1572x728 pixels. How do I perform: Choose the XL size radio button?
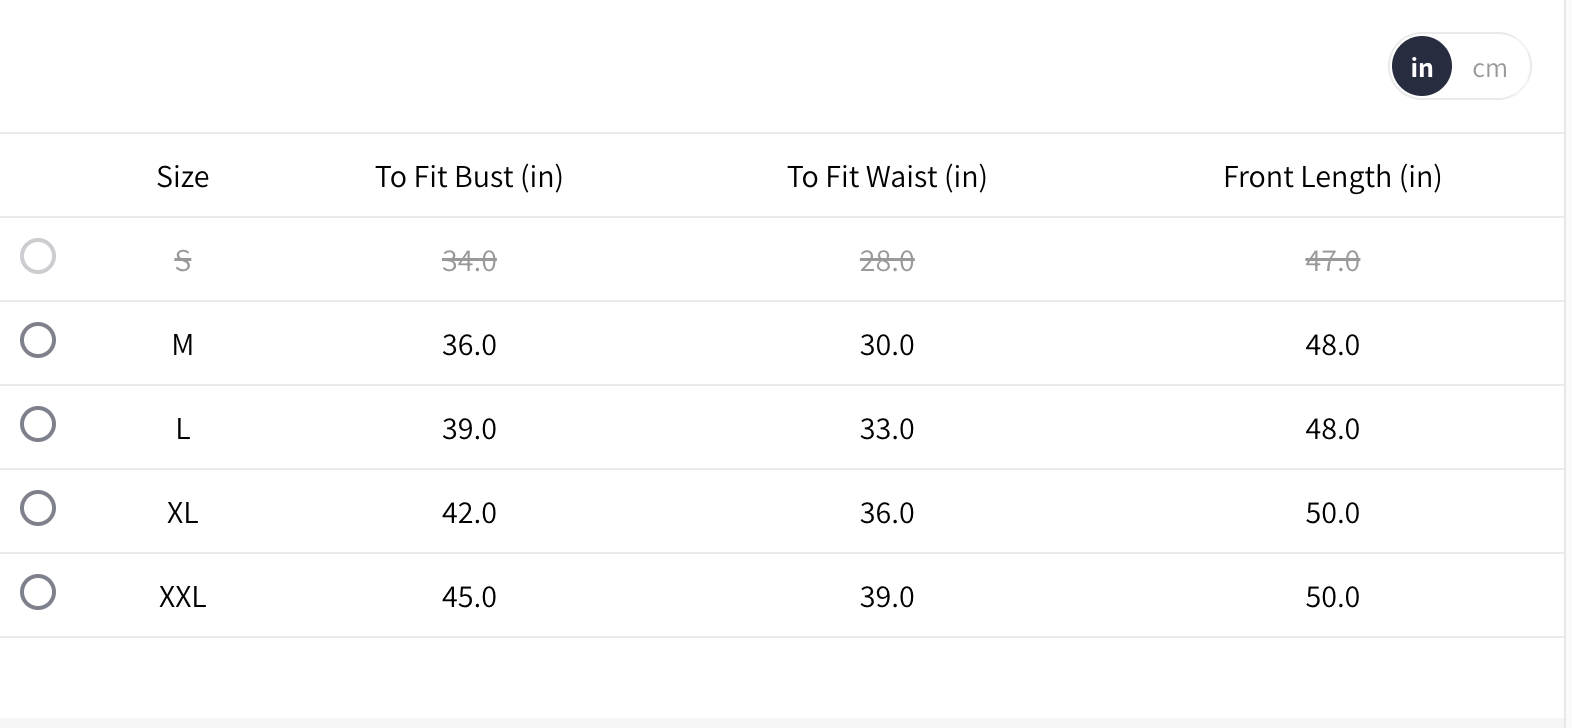[x=38, y=508]
